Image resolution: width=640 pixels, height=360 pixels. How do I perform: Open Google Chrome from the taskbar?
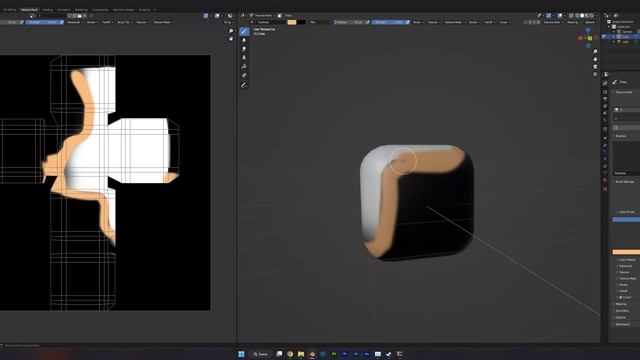pyautogui.click(x=290, y=354)
